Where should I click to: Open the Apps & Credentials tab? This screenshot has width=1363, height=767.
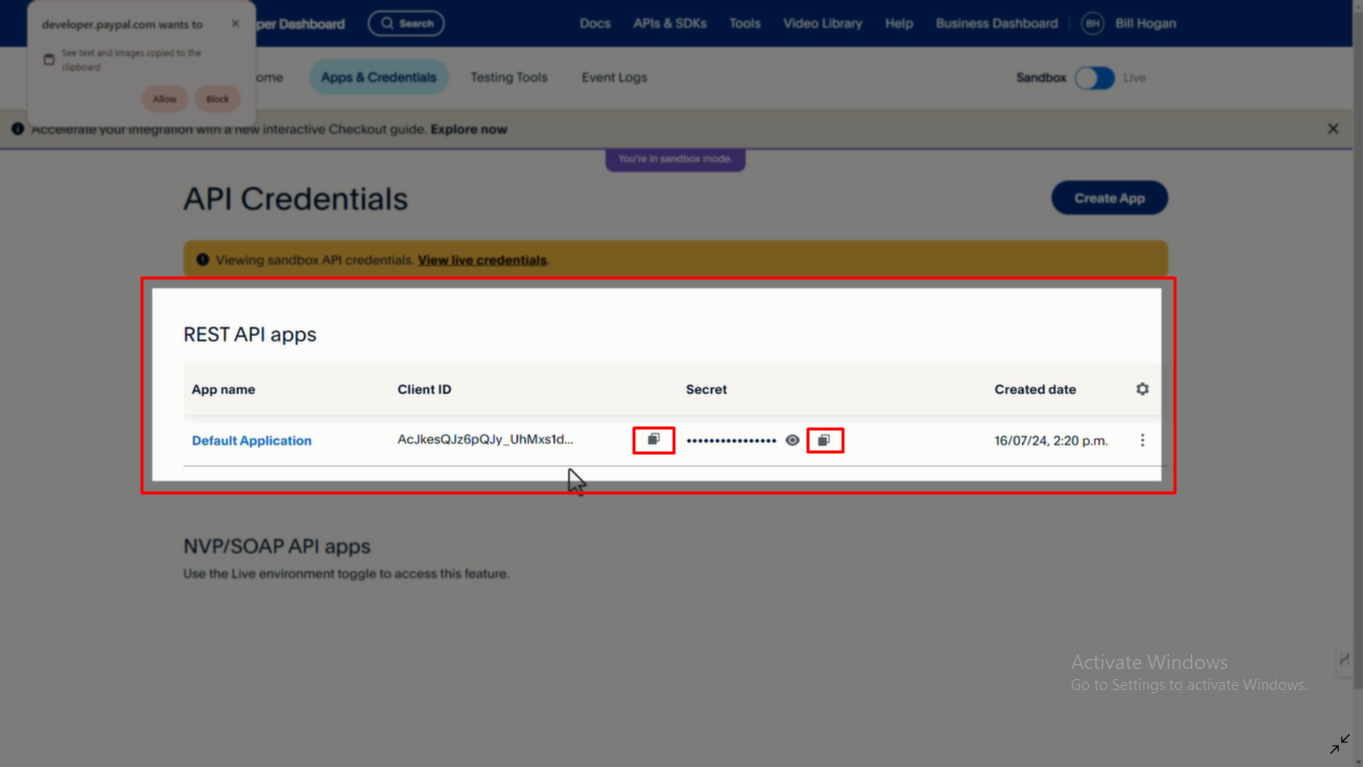[378, 77]
